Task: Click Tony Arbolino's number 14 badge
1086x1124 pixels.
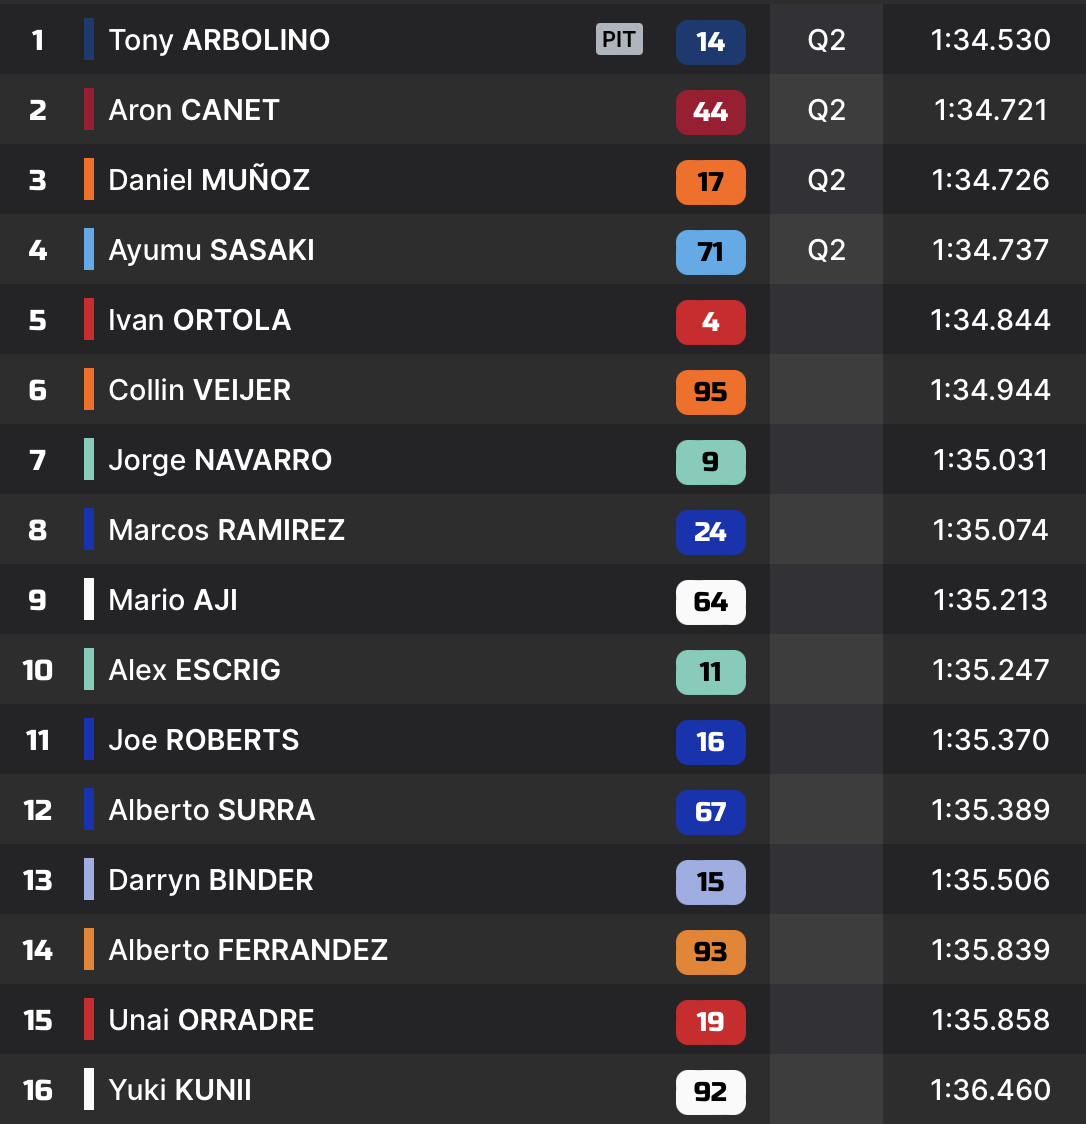Action: 710,42
